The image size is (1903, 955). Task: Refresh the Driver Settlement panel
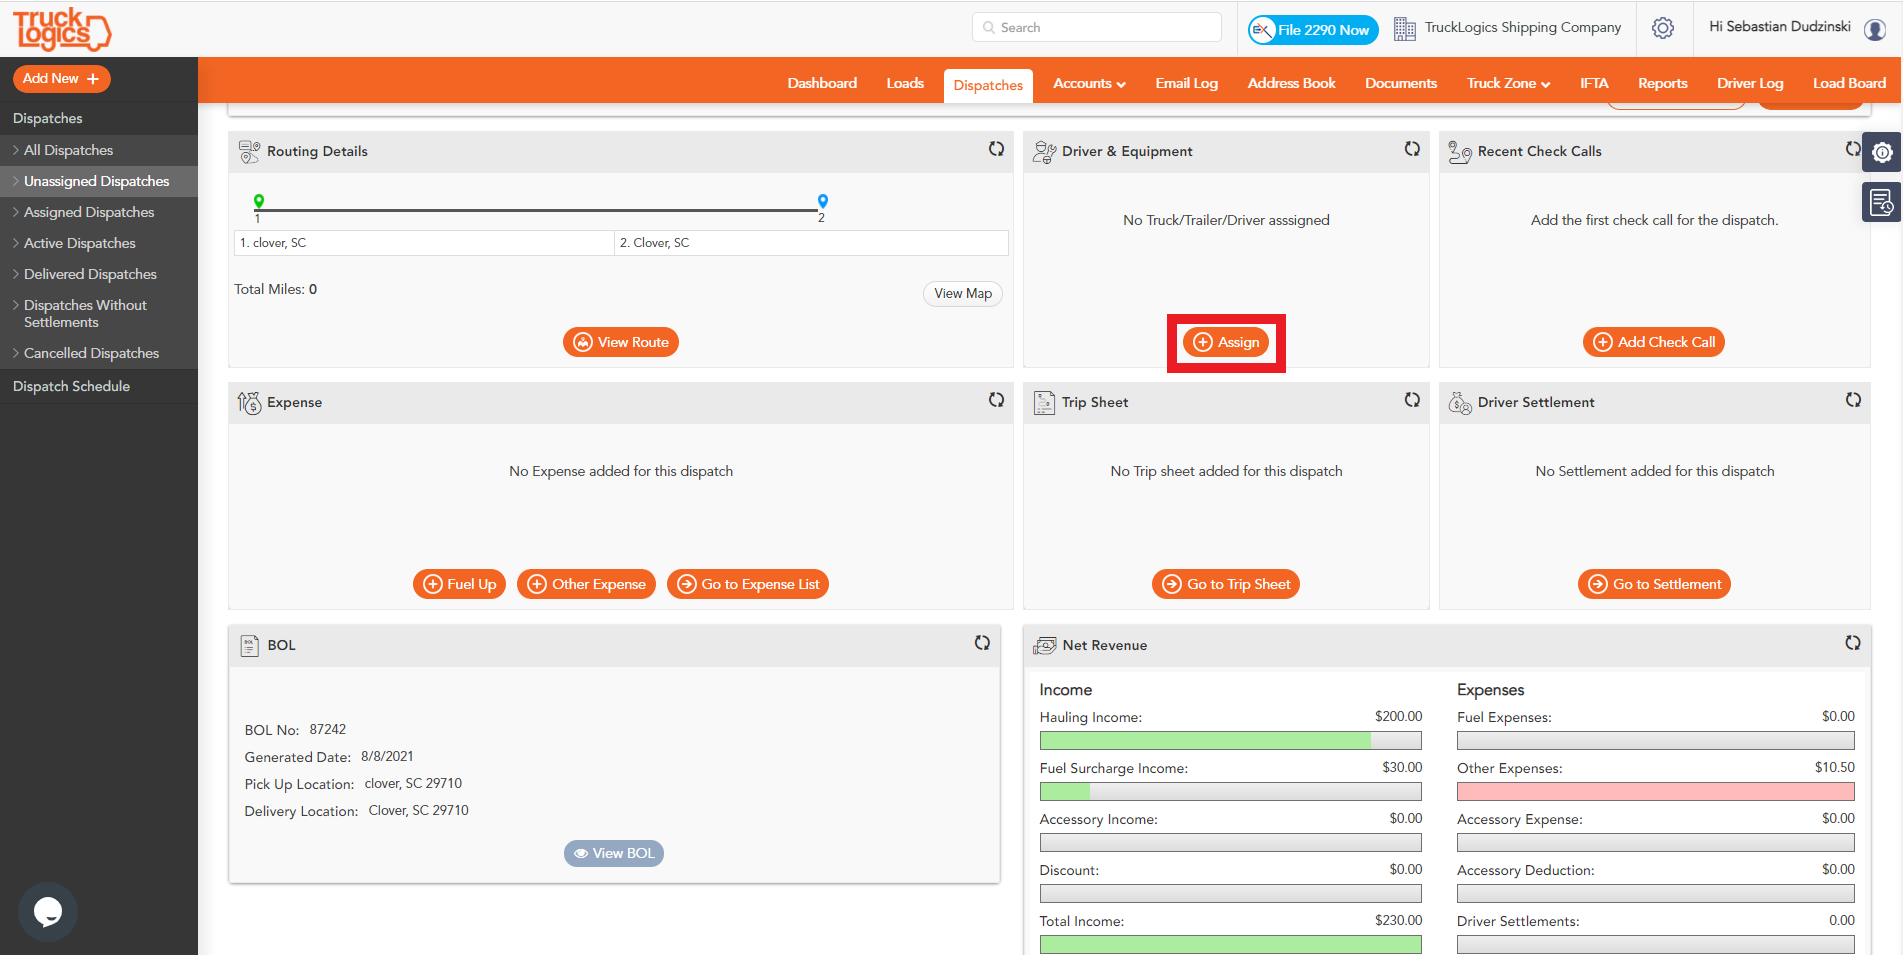(x=1853, y=400)
